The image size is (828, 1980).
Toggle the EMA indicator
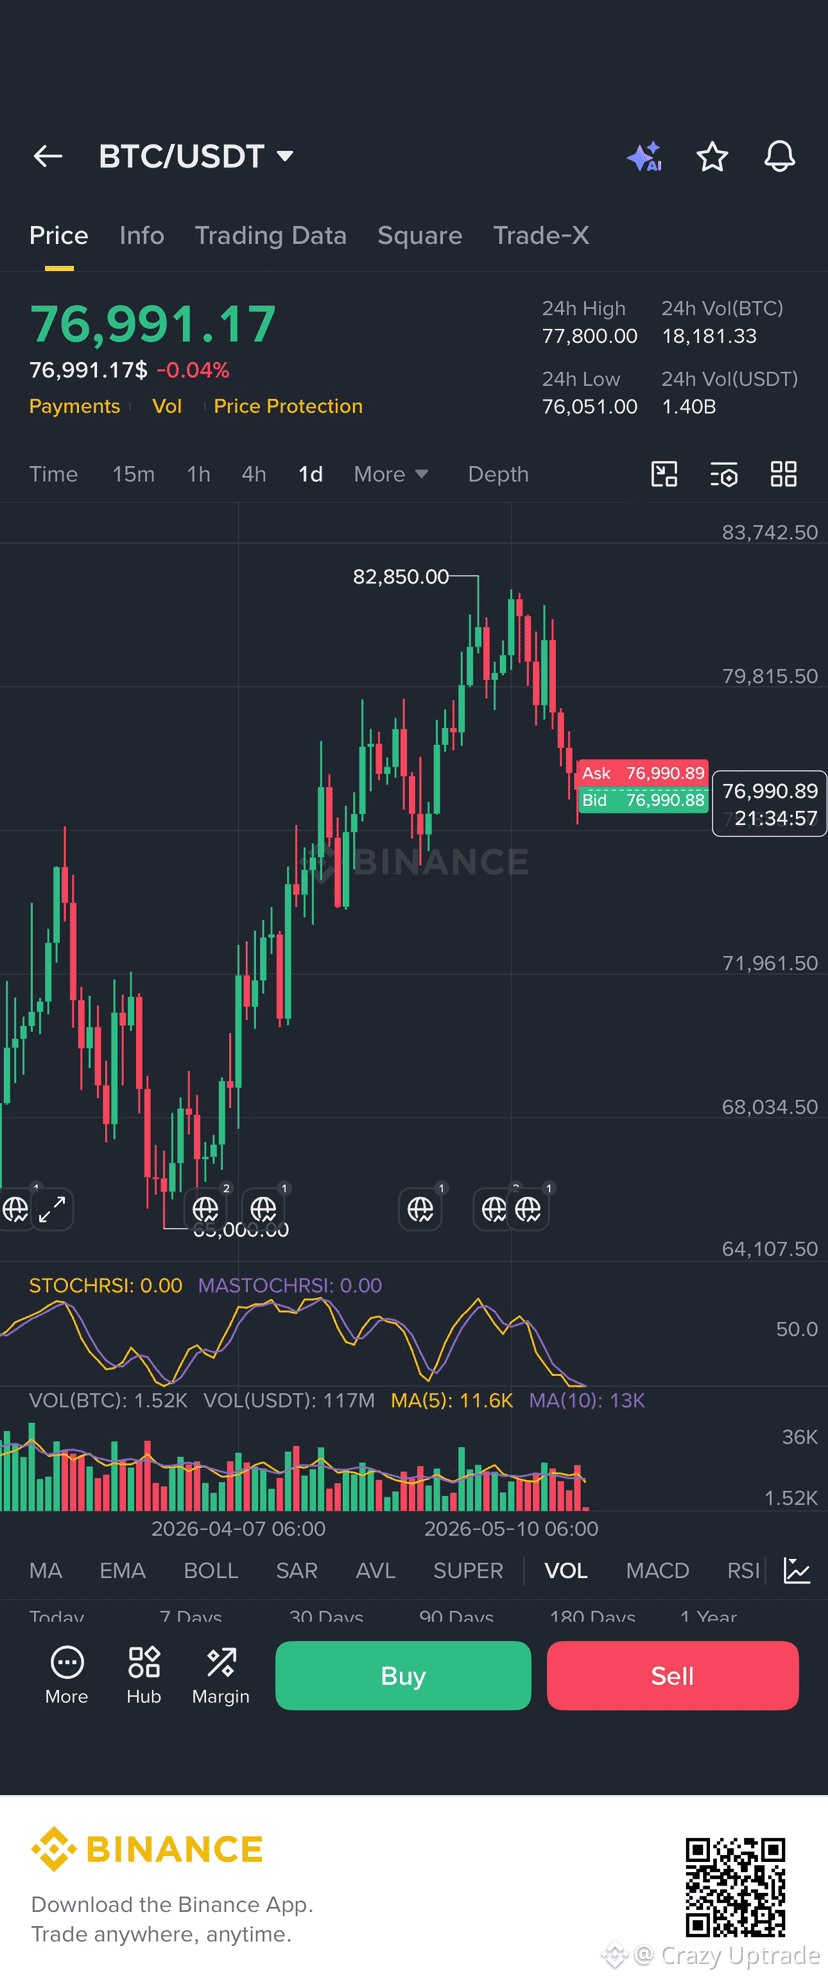tap(123, 1570)
